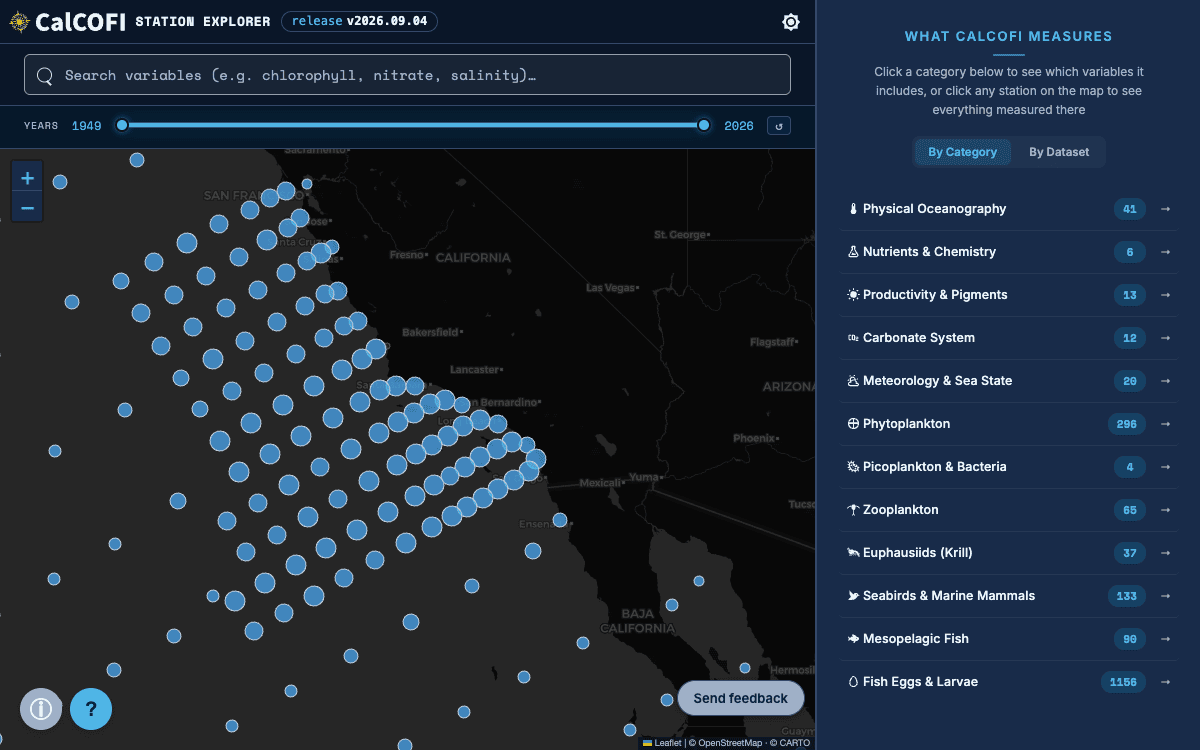Click the Euphausiids krill icon
The height and width of the screenshot is (750, 1200).
[x=853, y=553]
